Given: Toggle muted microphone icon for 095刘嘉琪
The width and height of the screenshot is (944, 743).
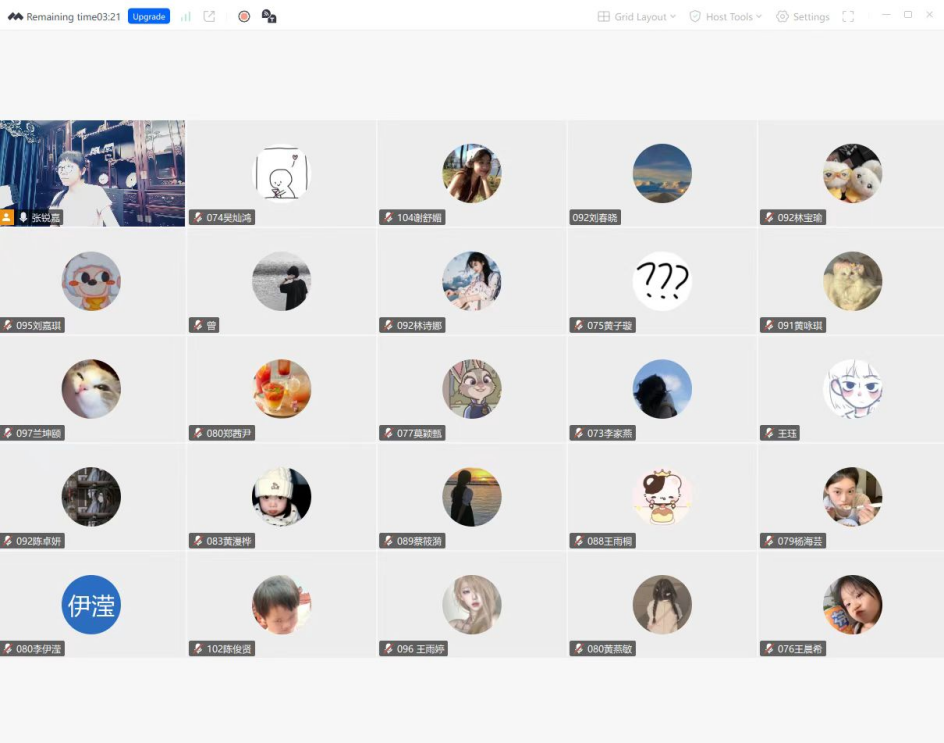Looking at the screenshot, I should [x=8, y=326].
